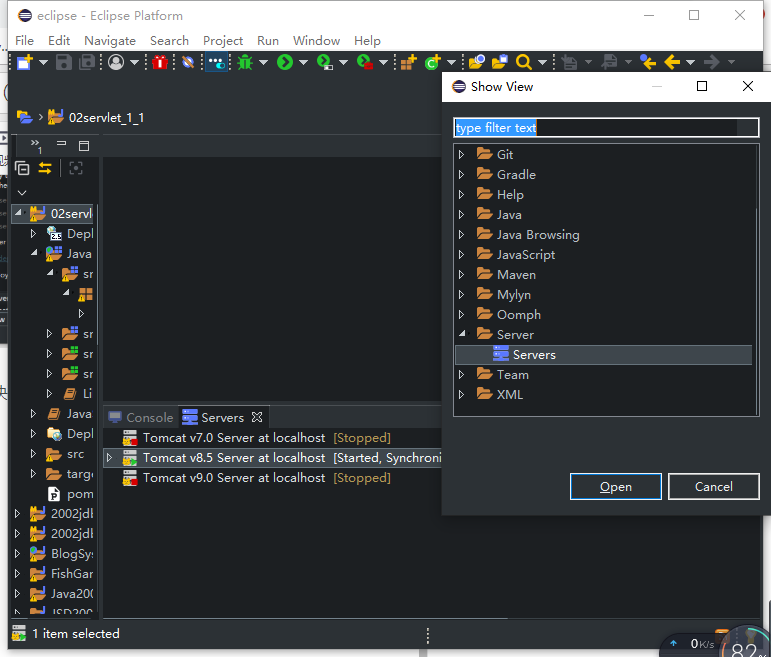Open the Window menu
Screen dimensions: 771x657
pos(316,40)
